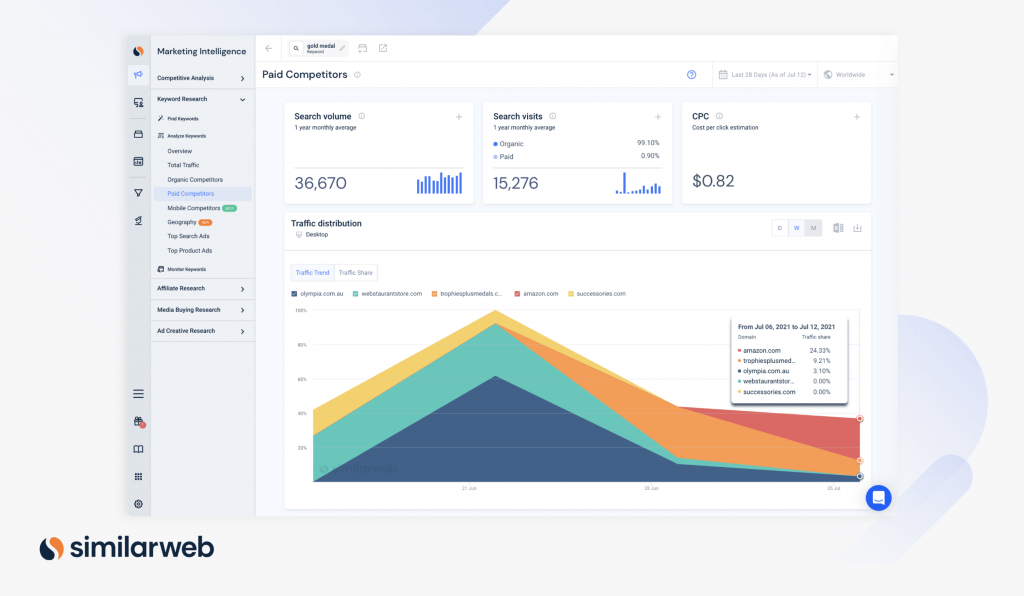Click Top Search Ads link

pos(188,236)
